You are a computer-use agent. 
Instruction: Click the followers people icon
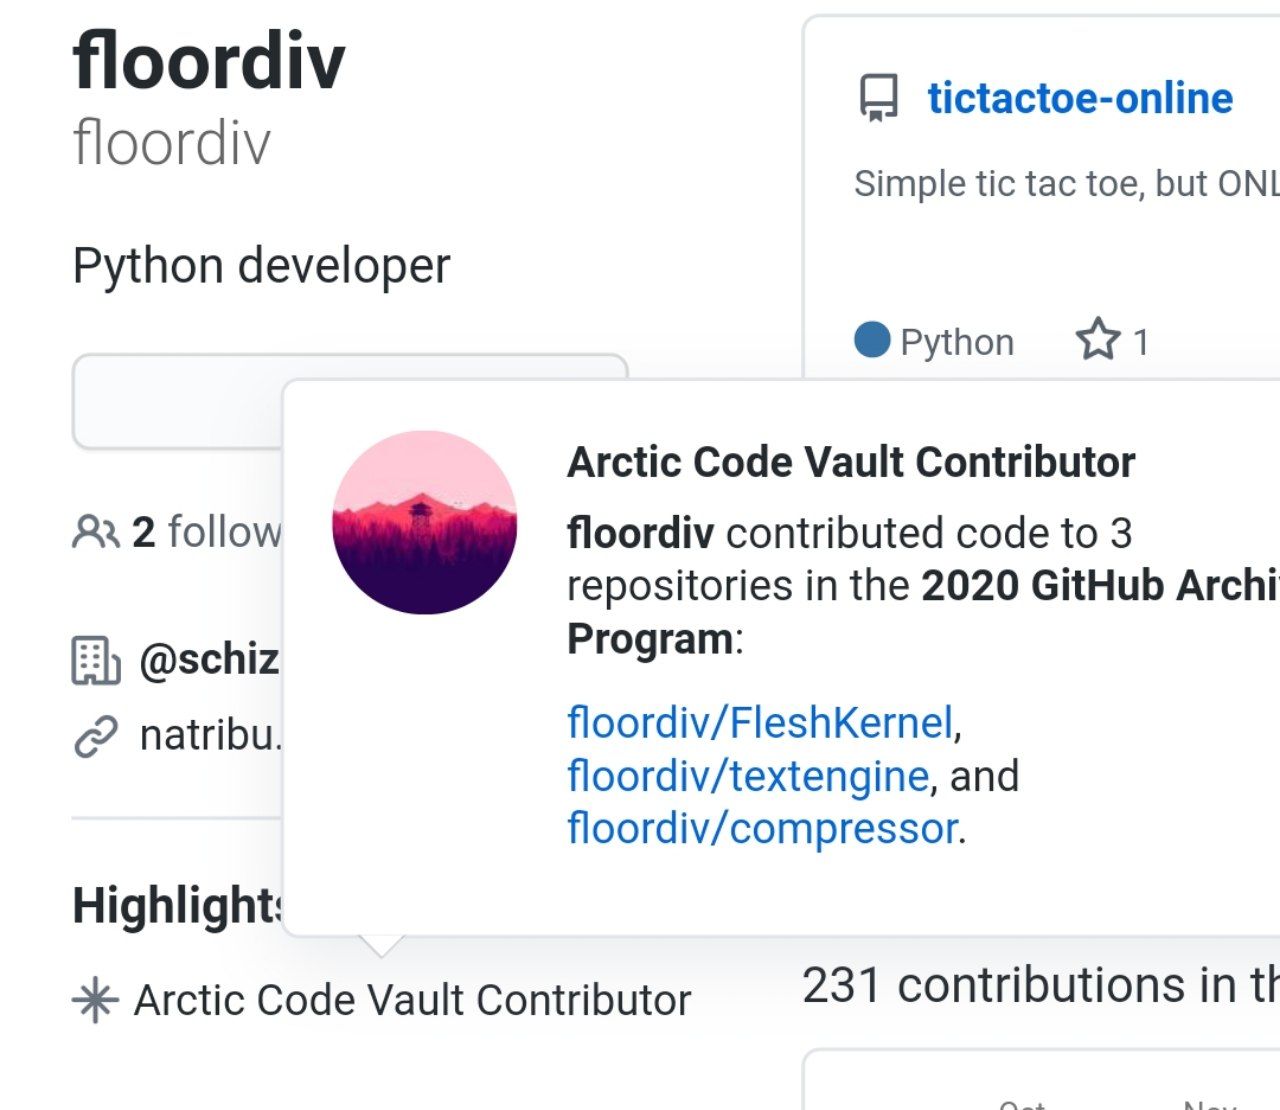[x=96, y=532]
